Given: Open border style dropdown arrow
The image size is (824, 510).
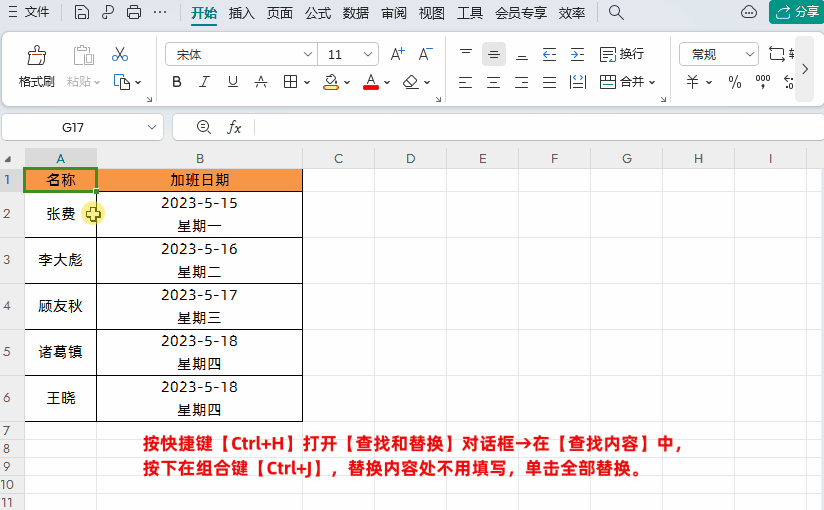Looking at the screenshot, I should coord(307,83).
